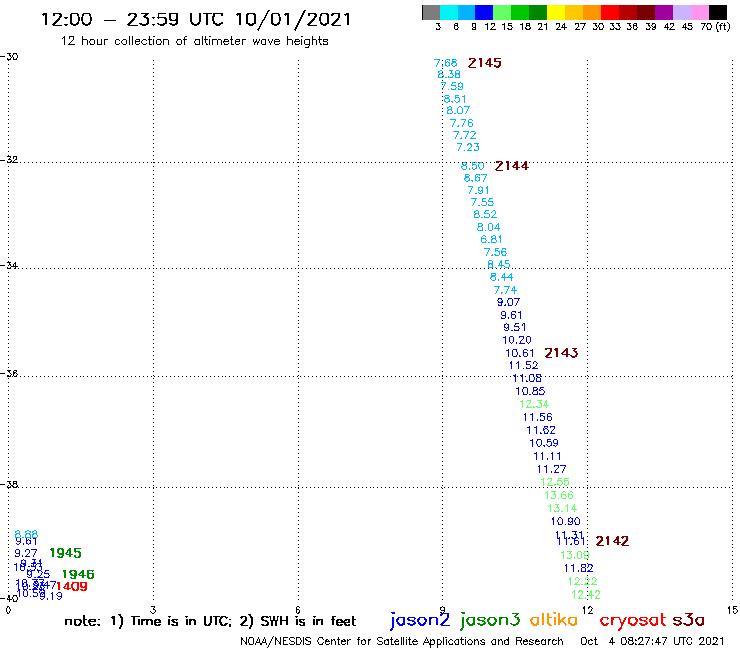This screenshot has height=650, width=740.
Task: Select the purple legend swatch between 39 and 42
Action: coord(663,12)
